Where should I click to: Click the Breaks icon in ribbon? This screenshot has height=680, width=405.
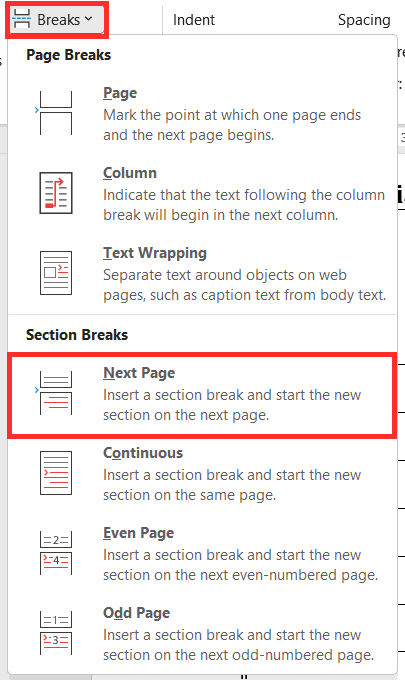(21, 20)
